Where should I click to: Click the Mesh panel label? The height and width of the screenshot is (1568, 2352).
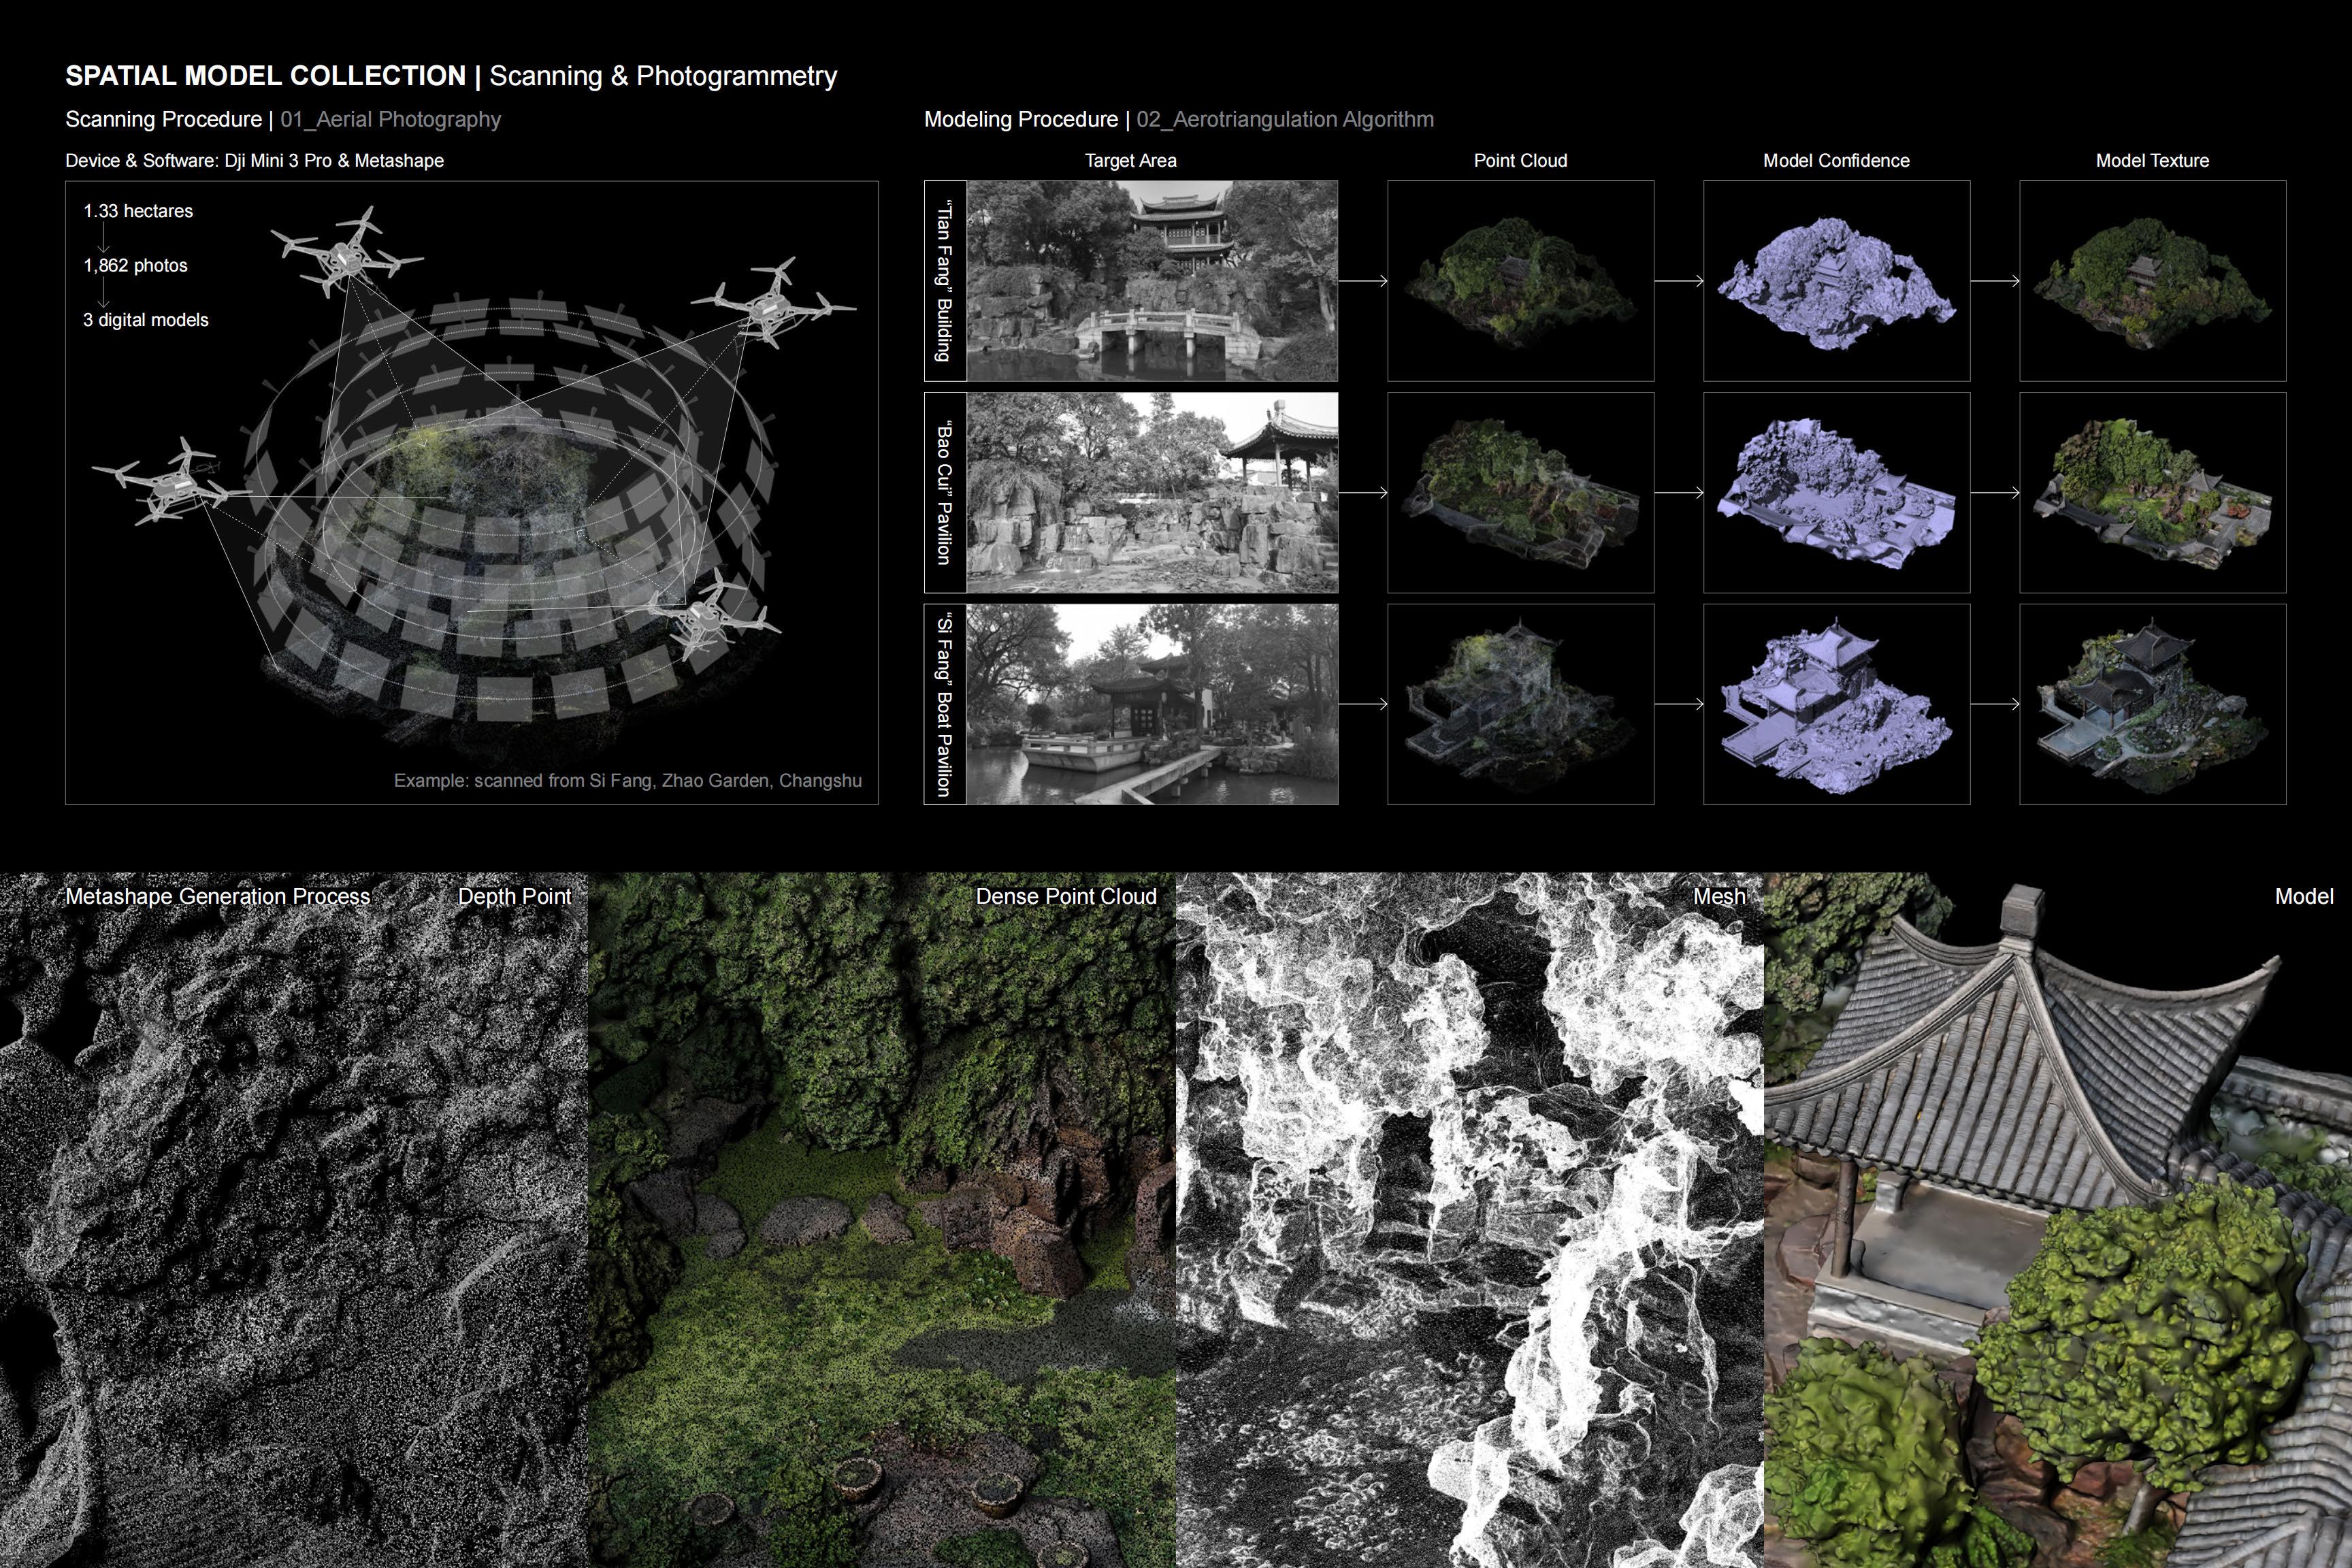(x=1719, y=896)
